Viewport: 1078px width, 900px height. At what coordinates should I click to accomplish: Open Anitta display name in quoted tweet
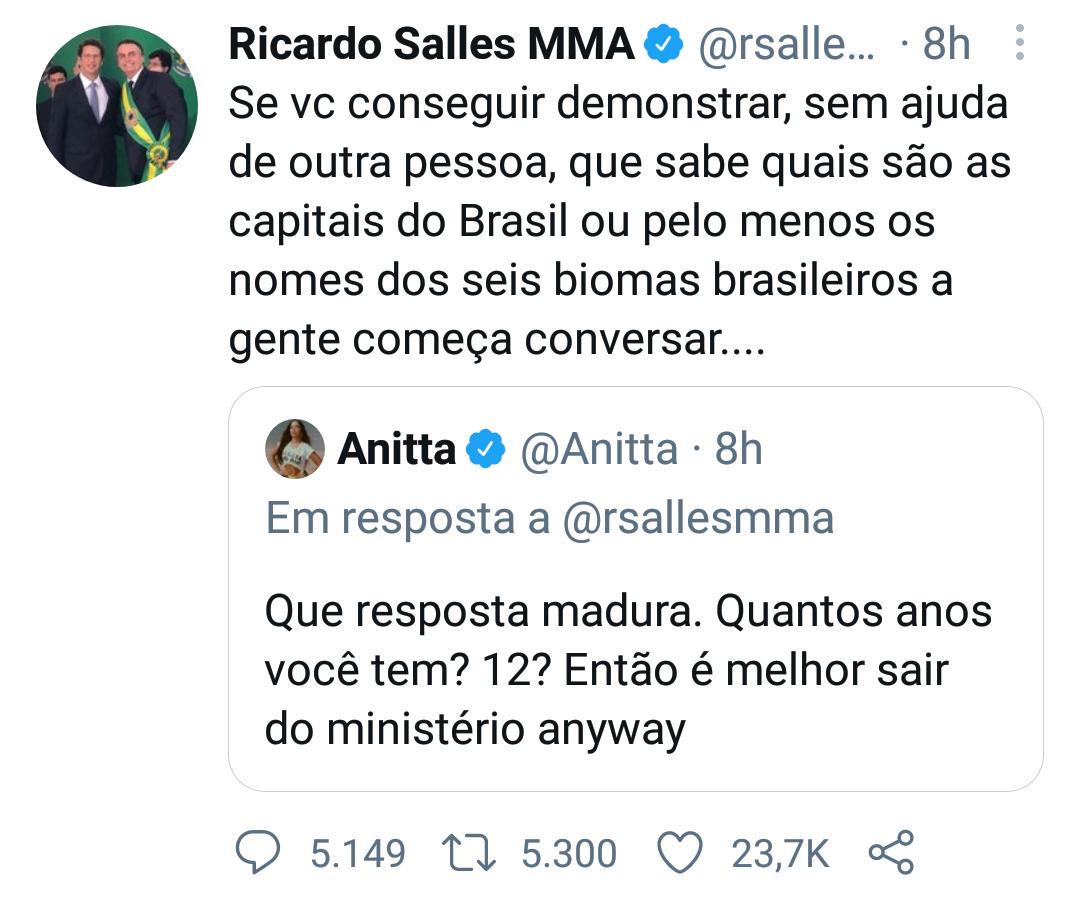click(x=397, y=449)
